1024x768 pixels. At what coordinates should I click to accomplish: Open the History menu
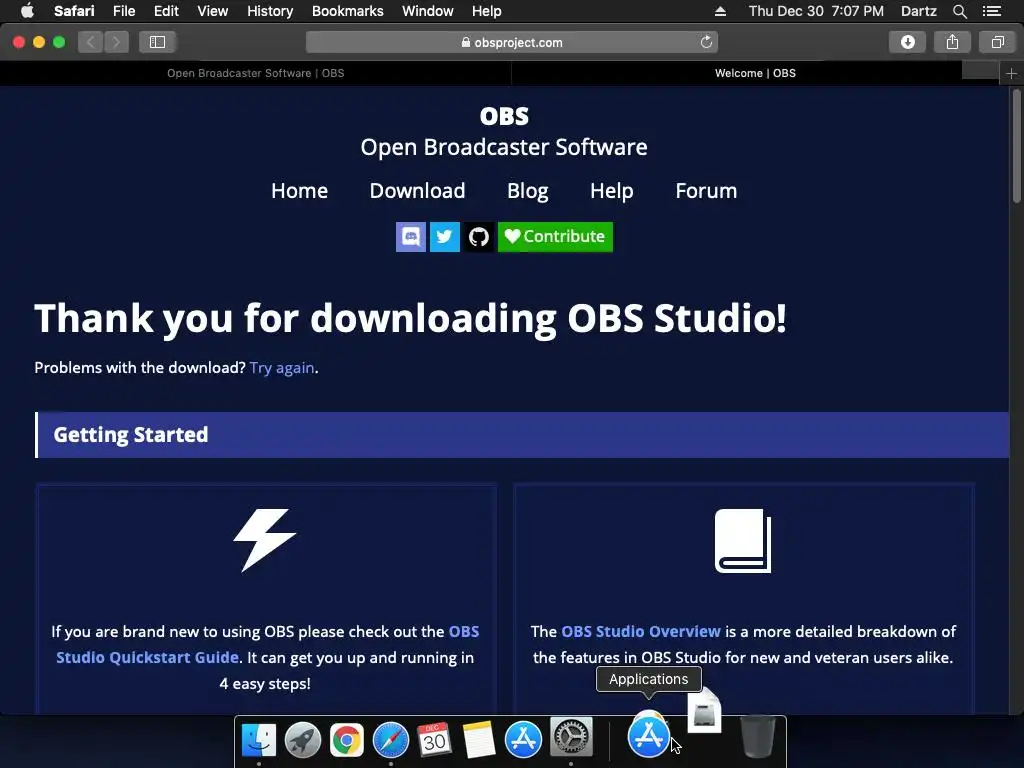(270, 11)
